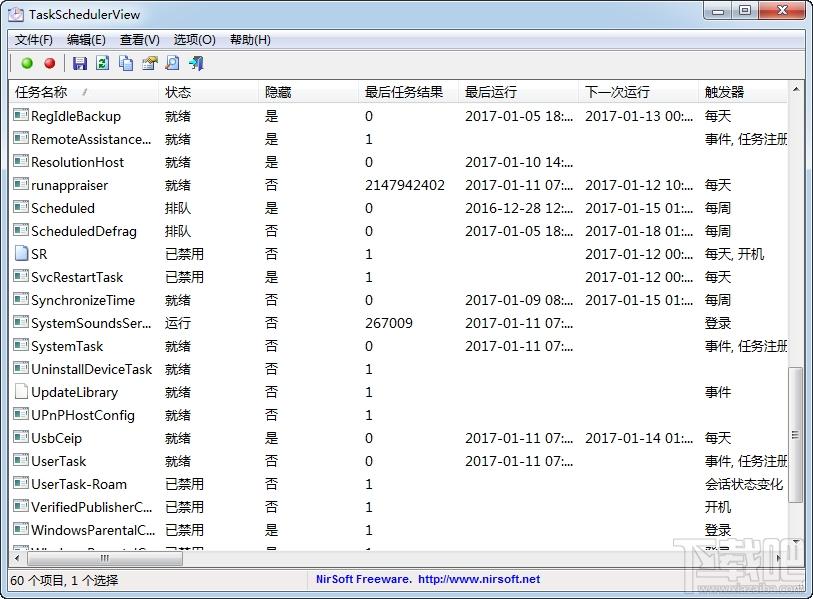
Task: Click the SvcRestartTask row icon
Action: (x=21, y=276)
